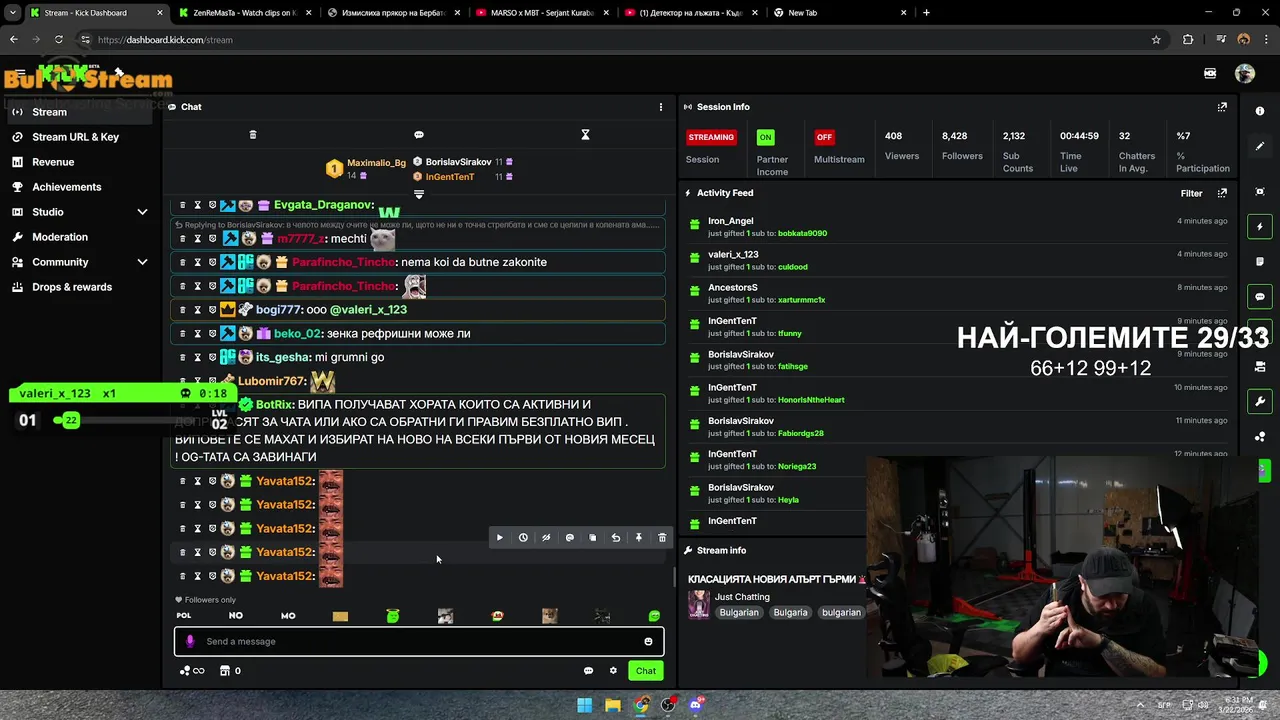Viewport: 1280px width, 720px height.
Task: Pop out the Session Info panel
Action: [x=1222, y=107]
